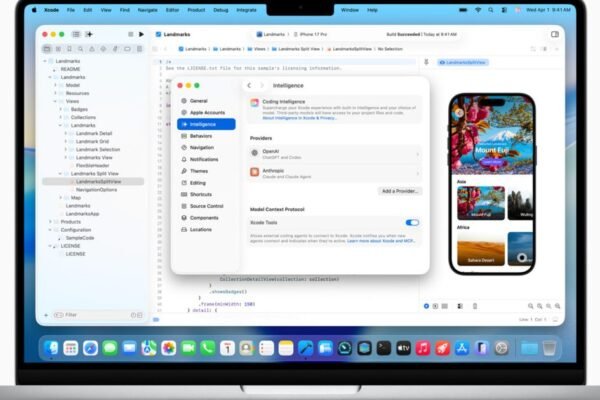Tap the Sahara Desert card in preview
Screen dimensions: 600x400
481,248
